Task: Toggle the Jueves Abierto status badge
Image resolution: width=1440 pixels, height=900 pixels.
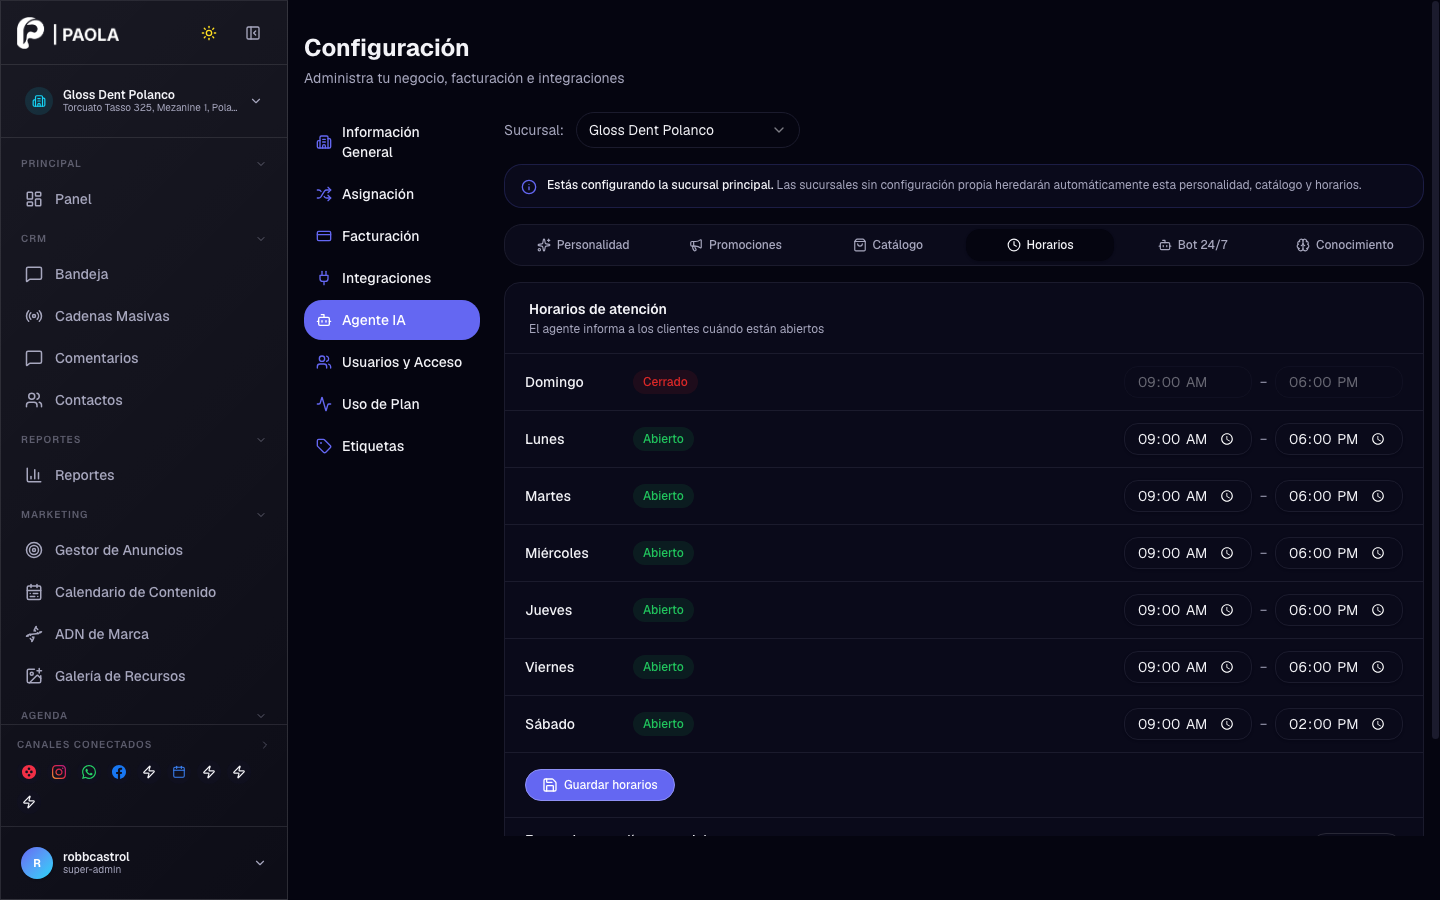Action: click(x=663, y=610)
